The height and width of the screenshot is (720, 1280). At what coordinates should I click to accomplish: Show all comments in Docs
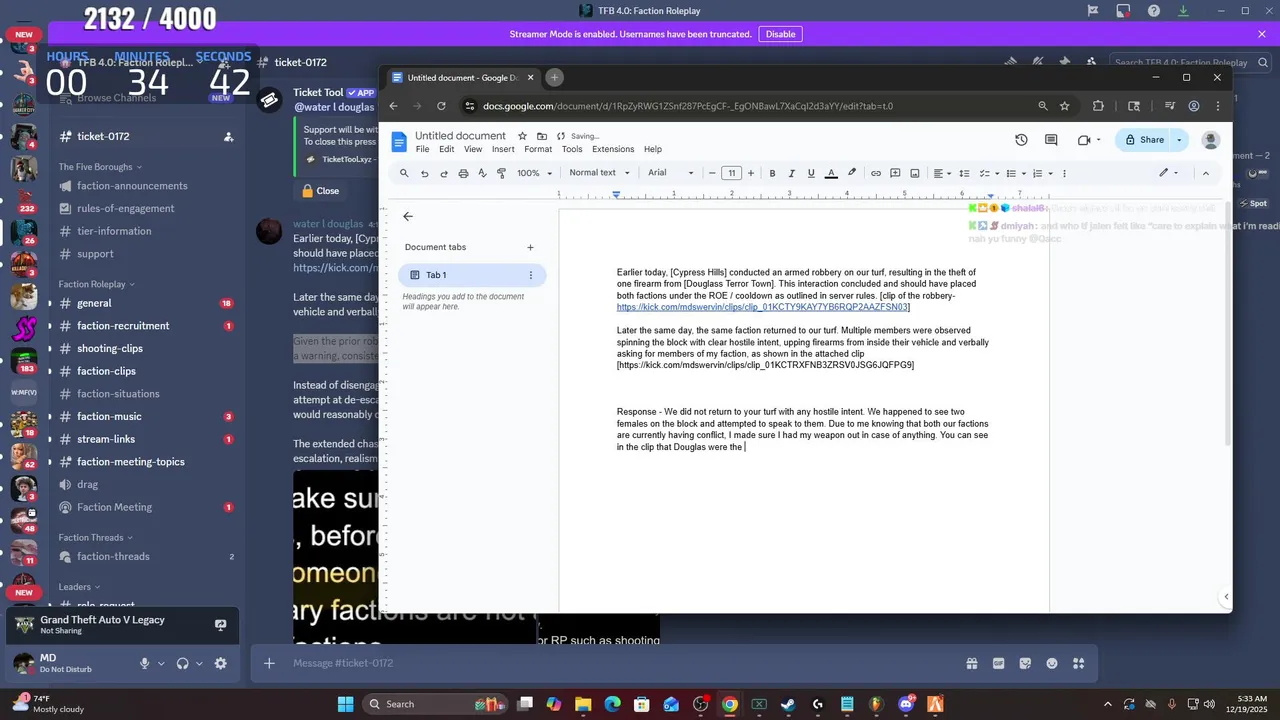[1051, 140]
